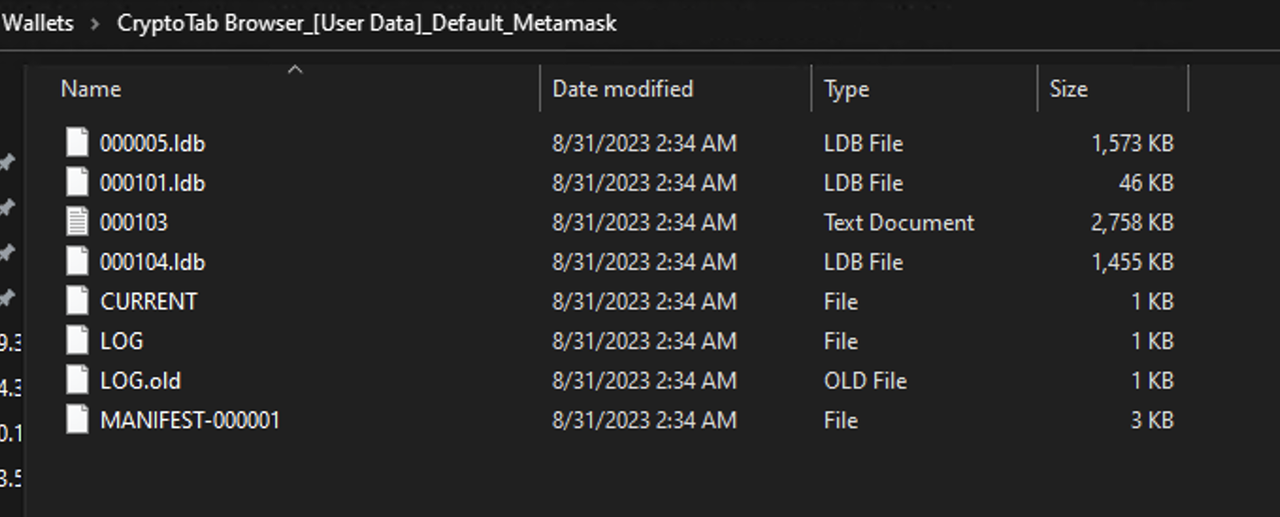This screenshot has height=517, width=1280.
Task: Click the LOG file icon
Action: click(x=77, y=341)
